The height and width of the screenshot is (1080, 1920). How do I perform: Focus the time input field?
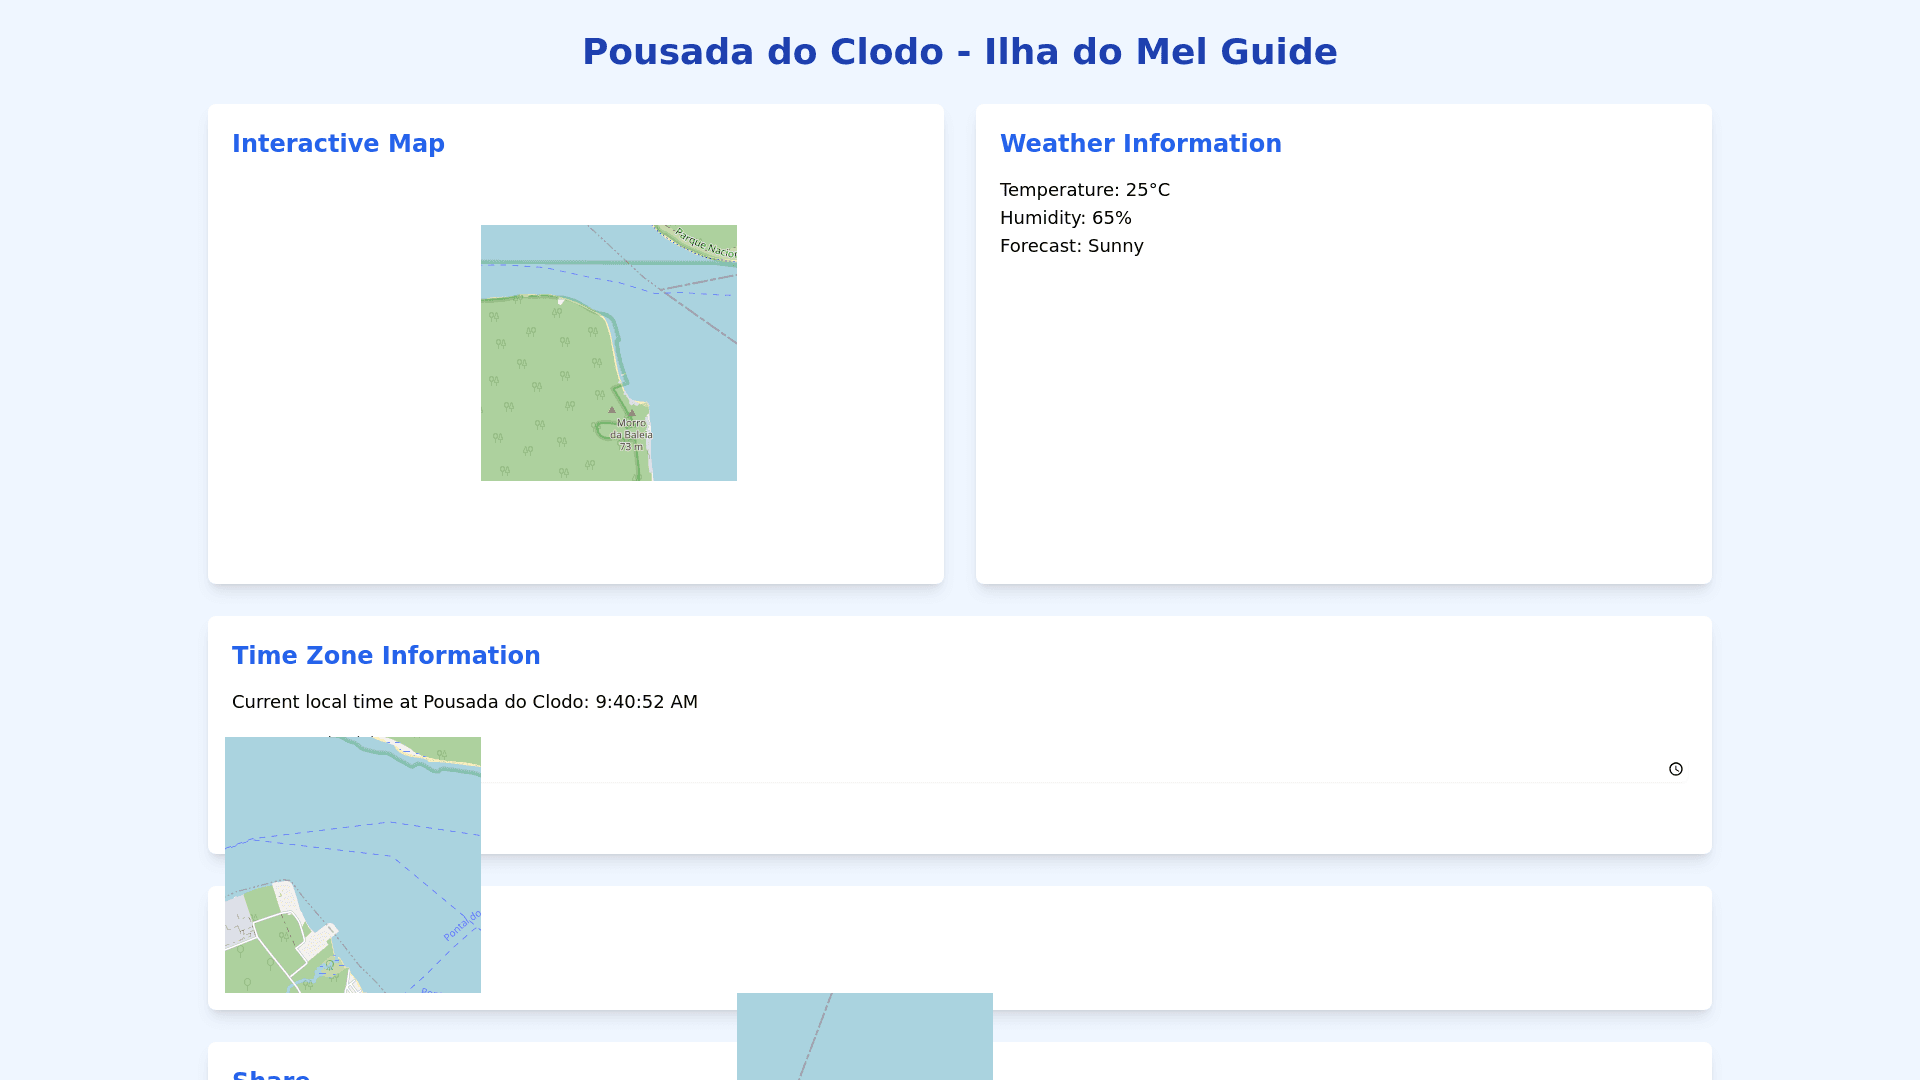pos(1000,768)
